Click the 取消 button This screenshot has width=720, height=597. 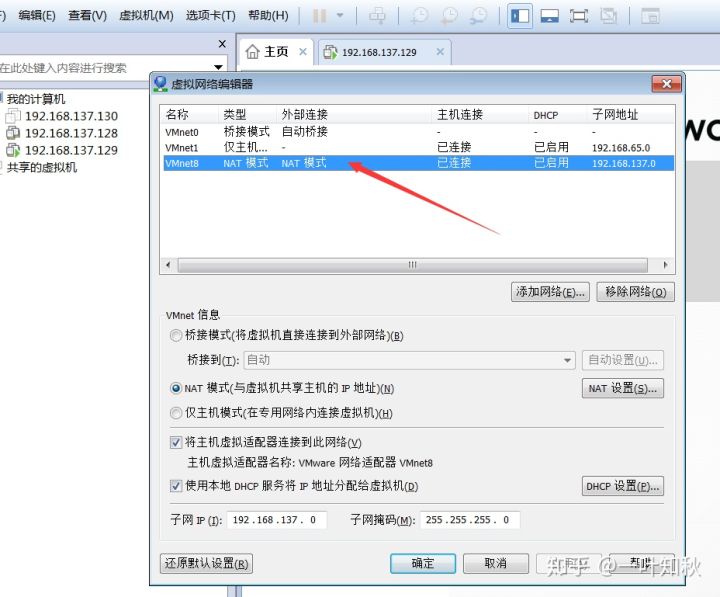pos(496,563)
